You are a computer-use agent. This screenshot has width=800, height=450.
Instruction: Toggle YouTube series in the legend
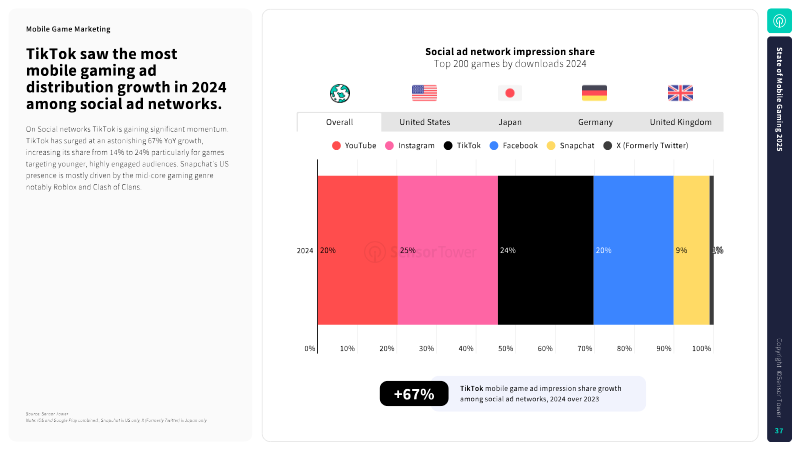(x=354, y=145)
